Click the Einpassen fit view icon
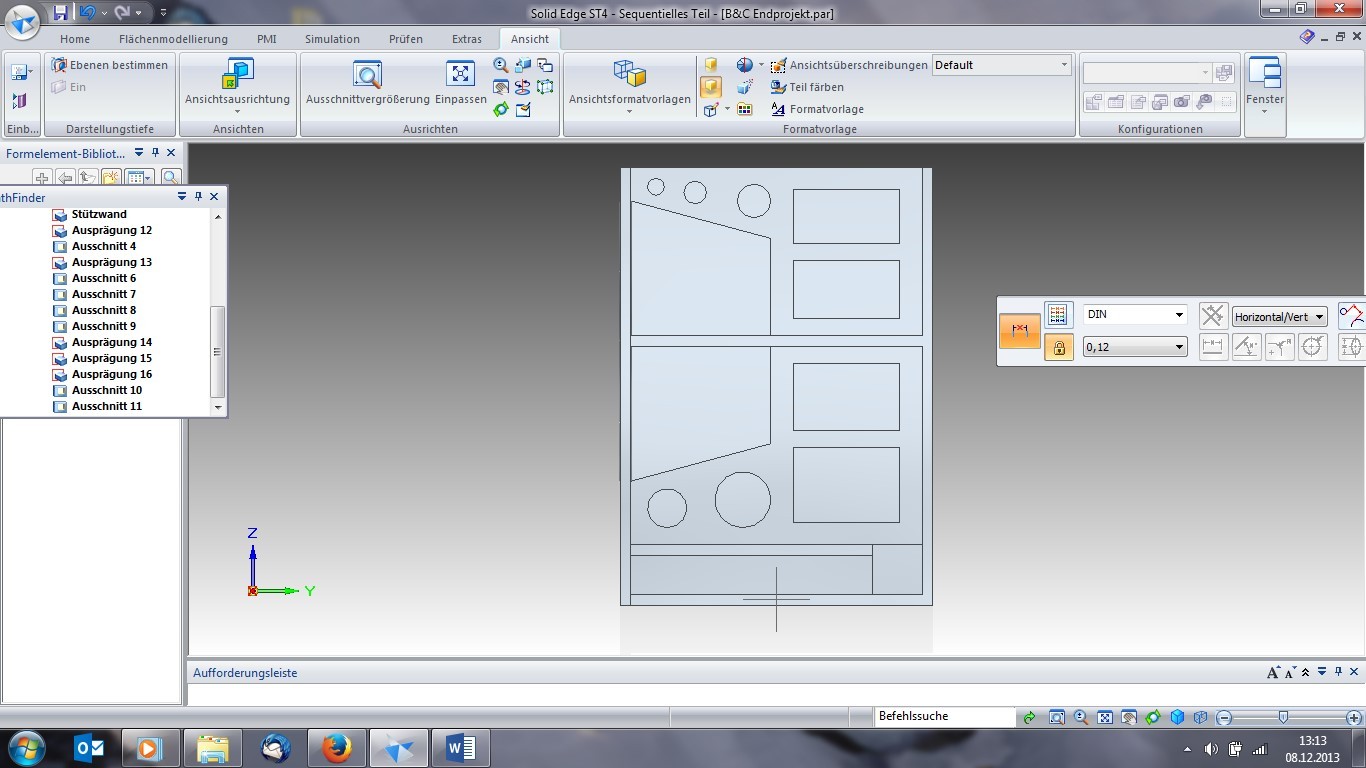 pos(460,75)
